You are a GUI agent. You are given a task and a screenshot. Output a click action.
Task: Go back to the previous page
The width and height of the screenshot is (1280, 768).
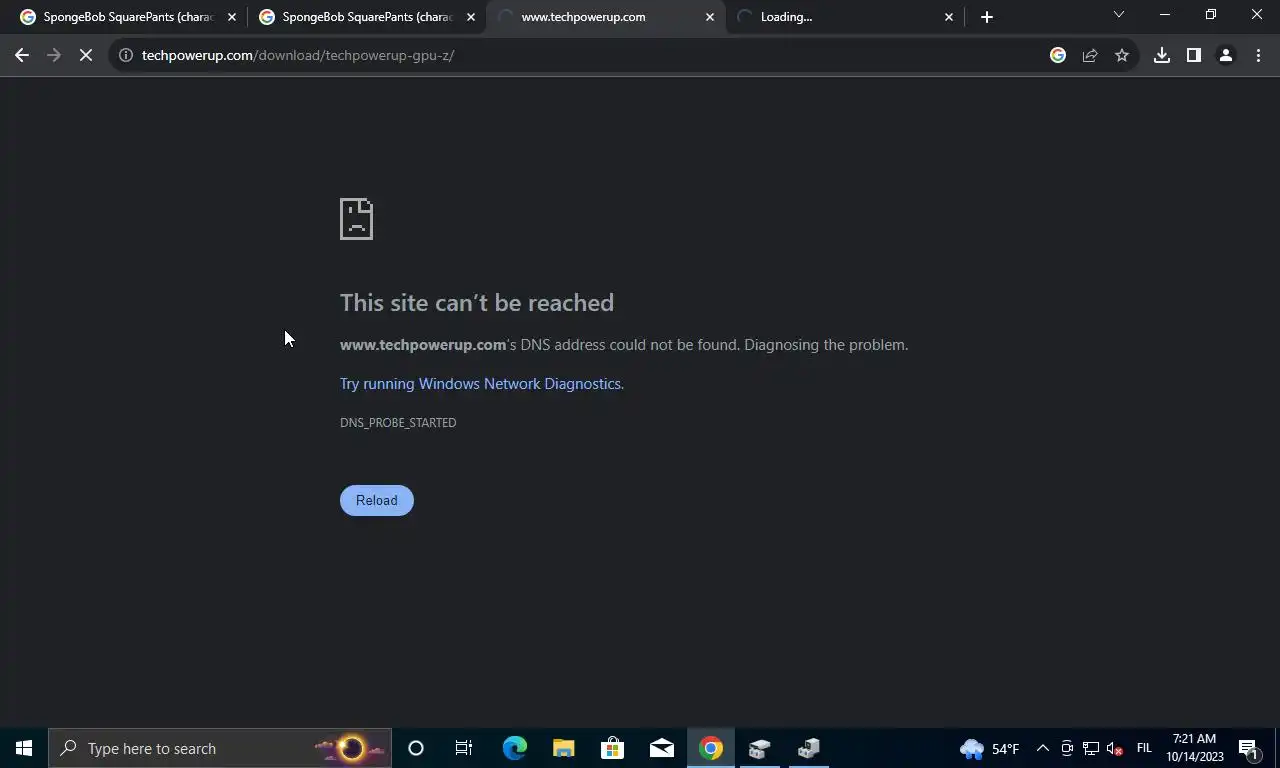click(22, 56)
